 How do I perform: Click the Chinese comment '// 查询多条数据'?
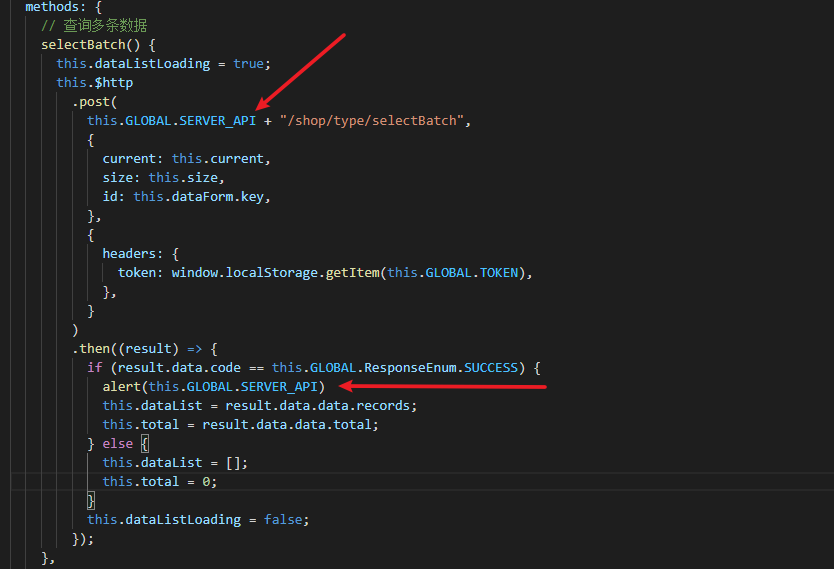coord(94,26)
